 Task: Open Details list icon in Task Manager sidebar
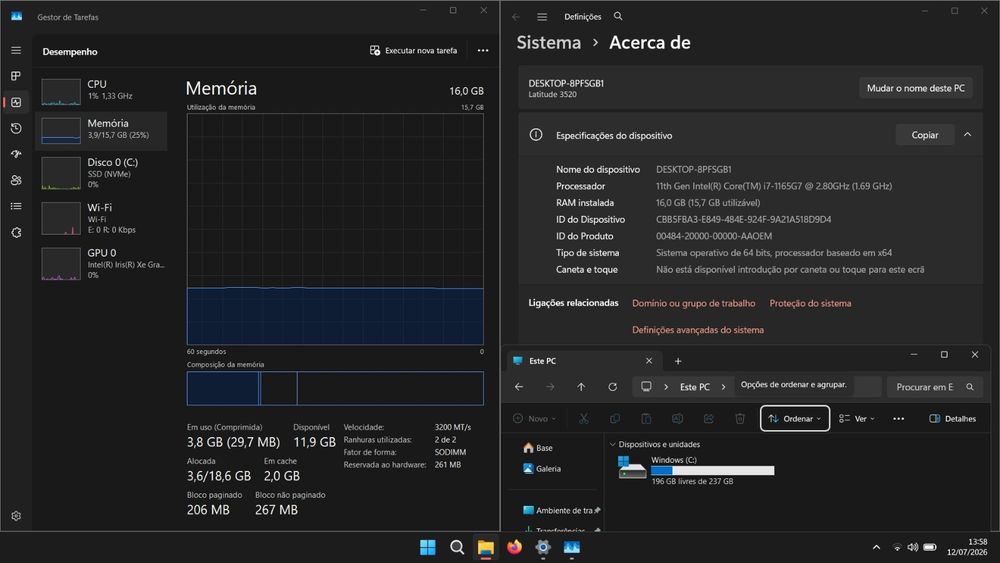point(16,206)
